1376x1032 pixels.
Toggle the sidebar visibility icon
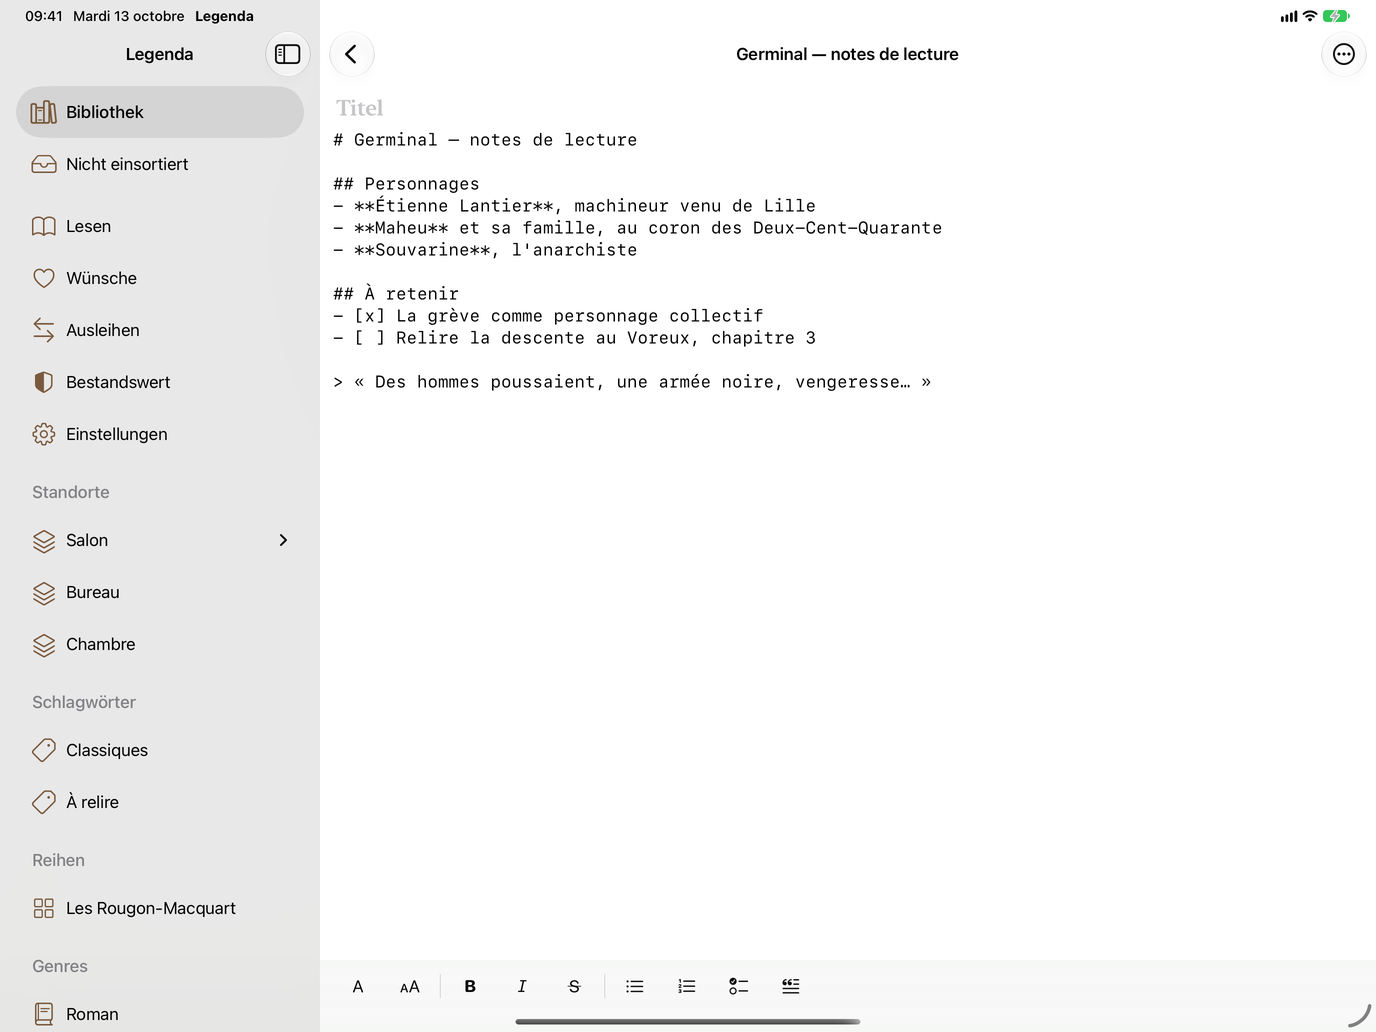click(x=288, y=54)
